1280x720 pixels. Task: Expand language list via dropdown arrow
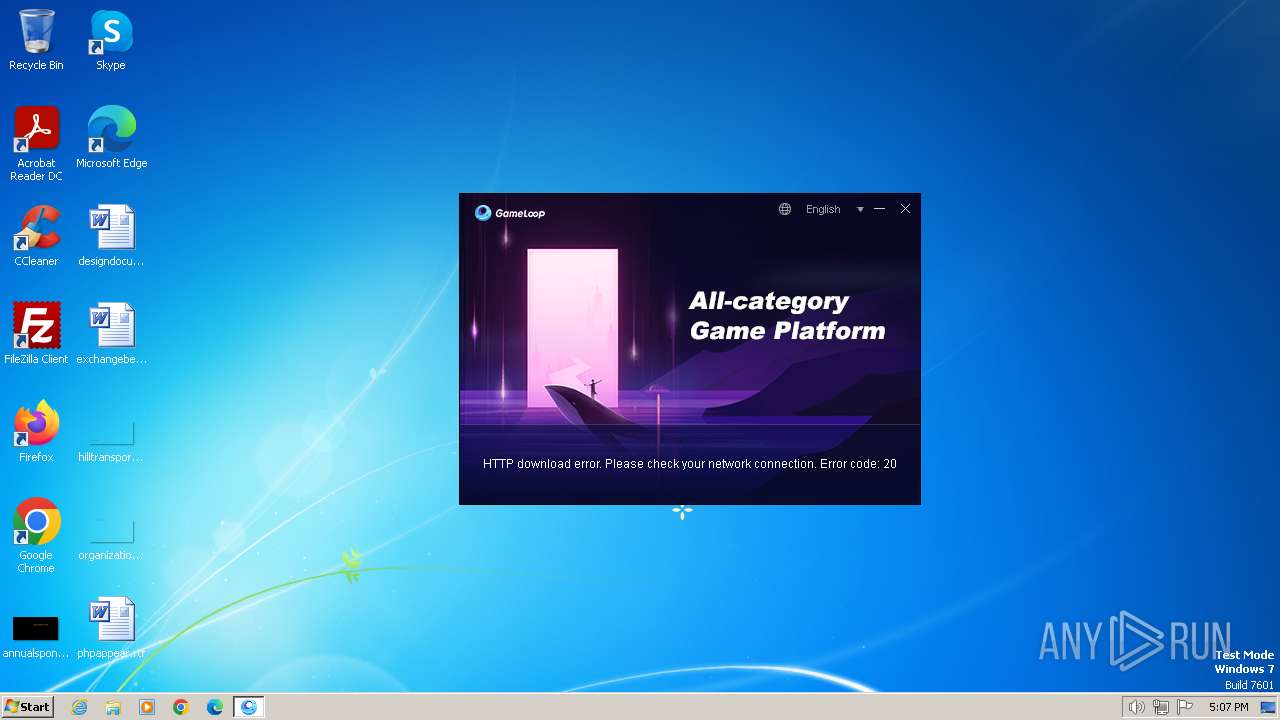coord(860,210)
